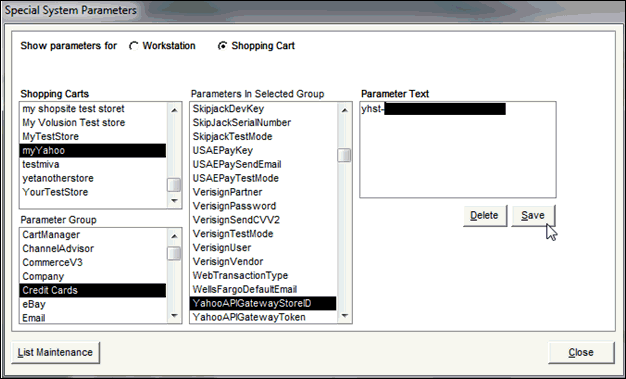Click inside the Parameter Text box
Viewport: 626px width, 379px height.
(x=458, y=150)
